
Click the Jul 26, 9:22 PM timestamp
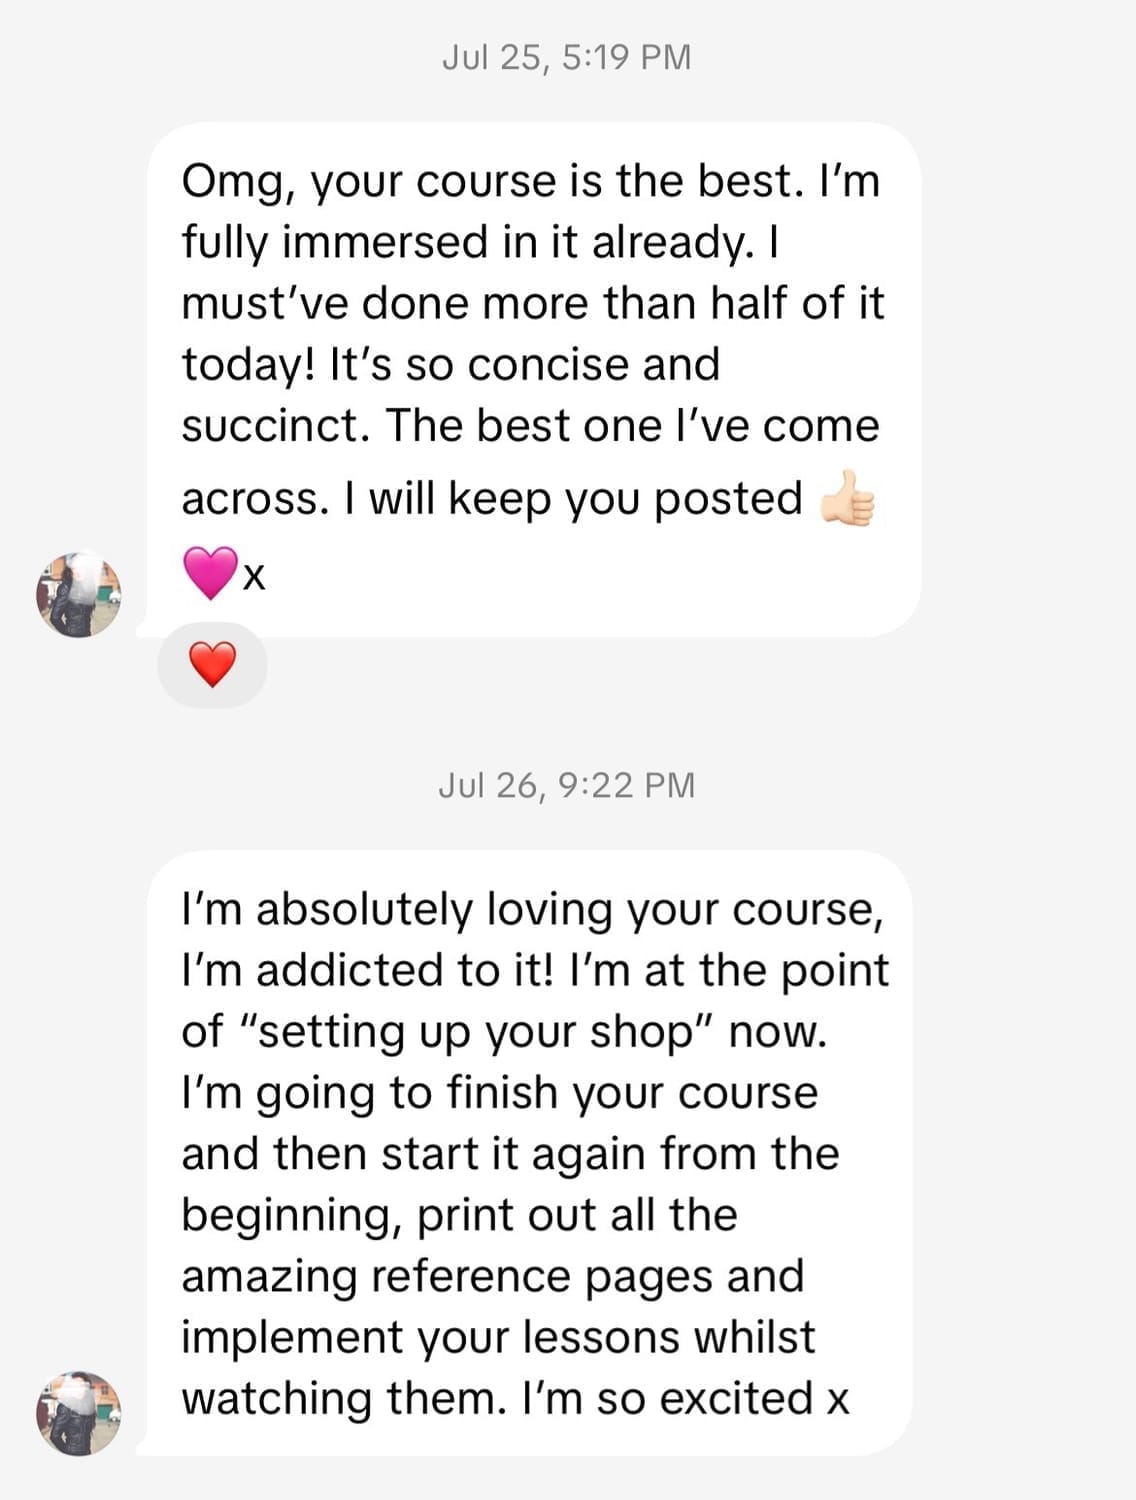point(566,785)
